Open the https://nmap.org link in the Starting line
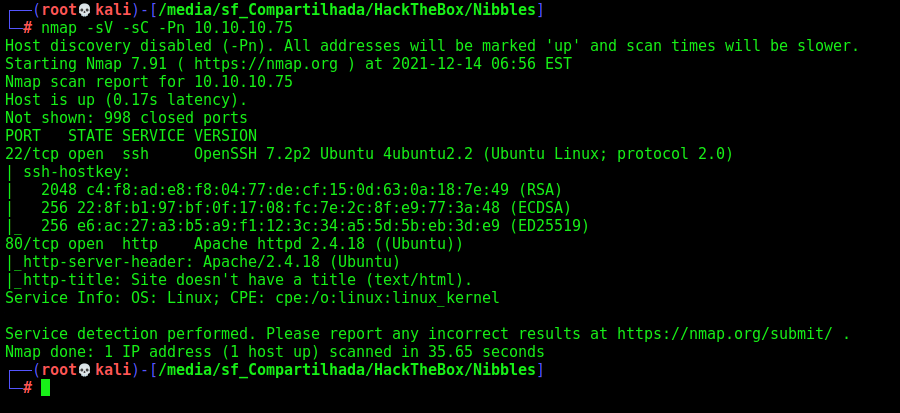This screenshot has width=900, height=413. (x=266, y=64)
